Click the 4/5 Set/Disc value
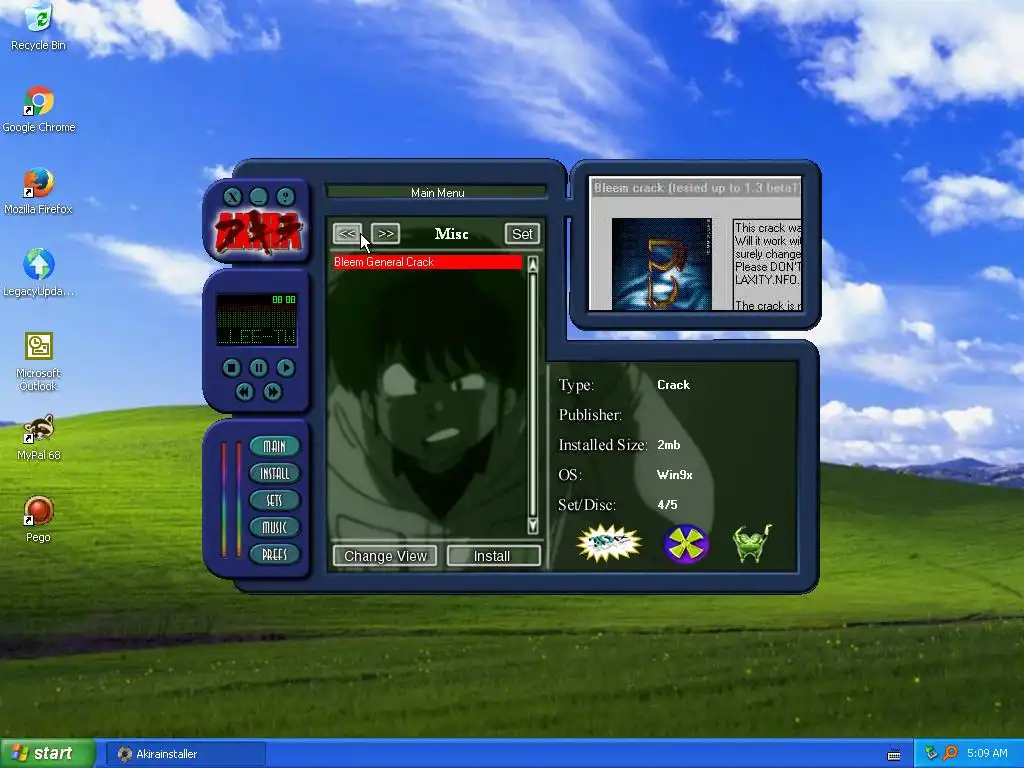Screen dimensions: 1024x768 click(667, 505)
